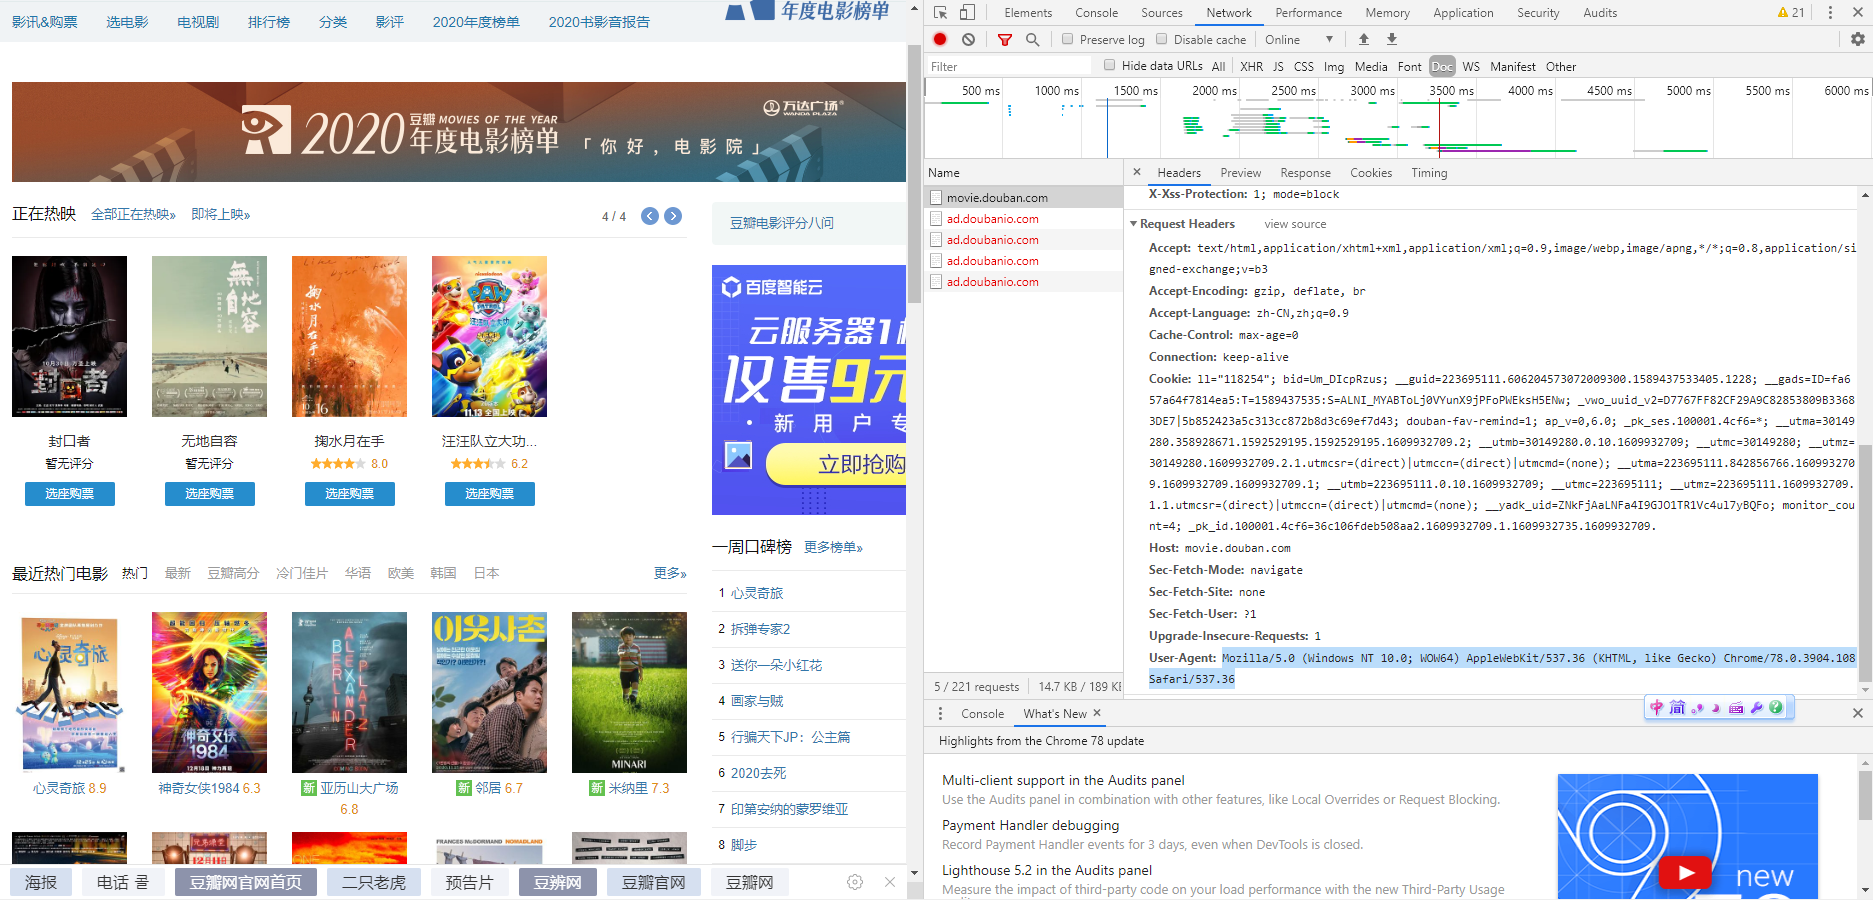Close the DevTools drawer

(1857, 713)
